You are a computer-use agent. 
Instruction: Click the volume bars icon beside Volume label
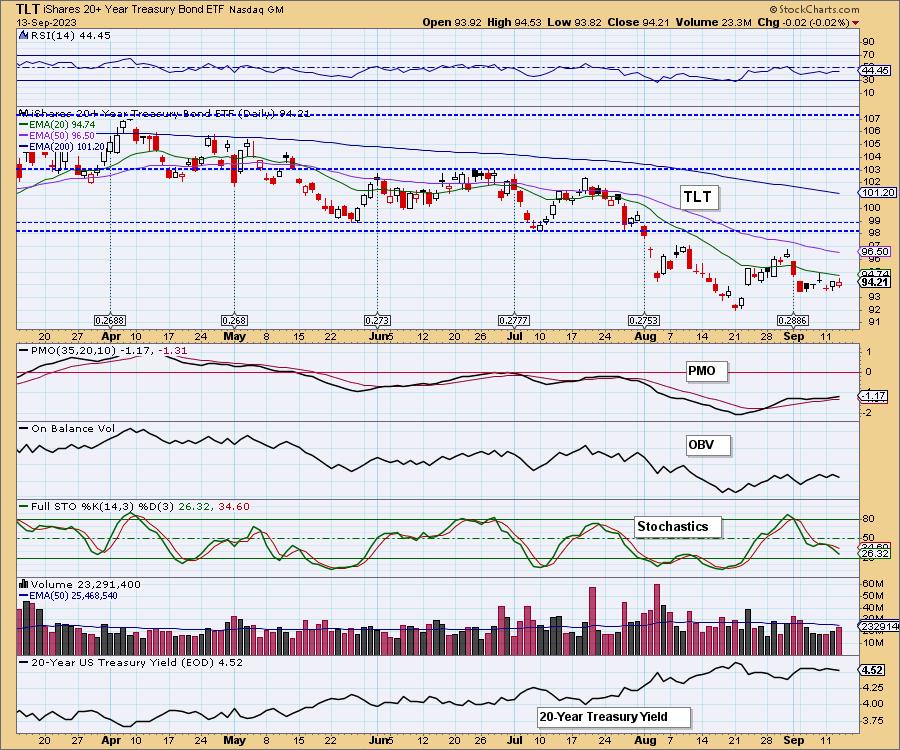[x=24, y=584]
